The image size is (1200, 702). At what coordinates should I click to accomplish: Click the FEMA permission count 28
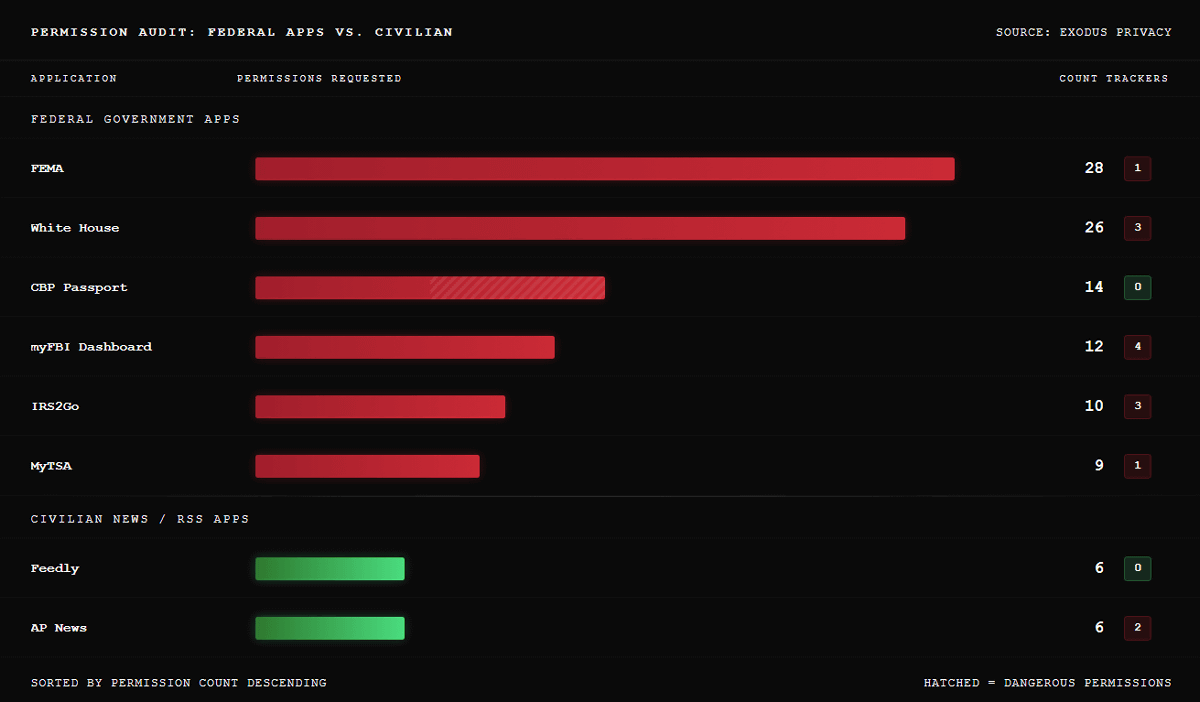[1094, 168]
